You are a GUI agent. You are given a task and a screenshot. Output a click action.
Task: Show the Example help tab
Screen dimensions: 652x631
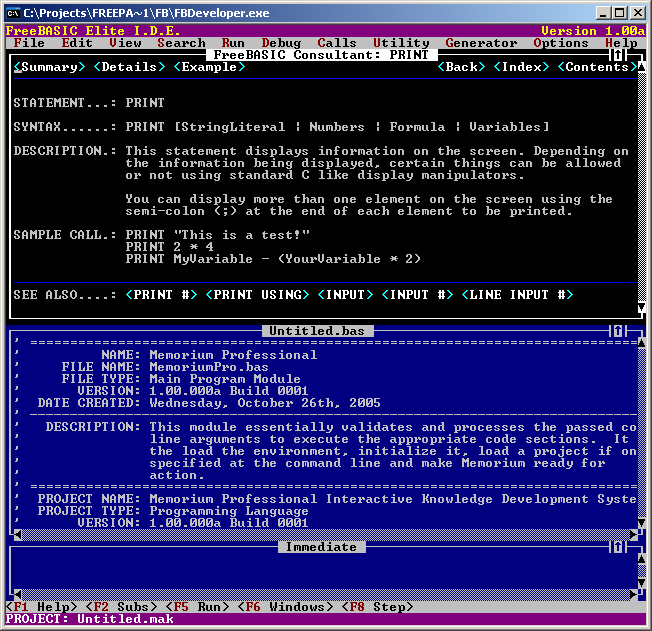[209, 67]
